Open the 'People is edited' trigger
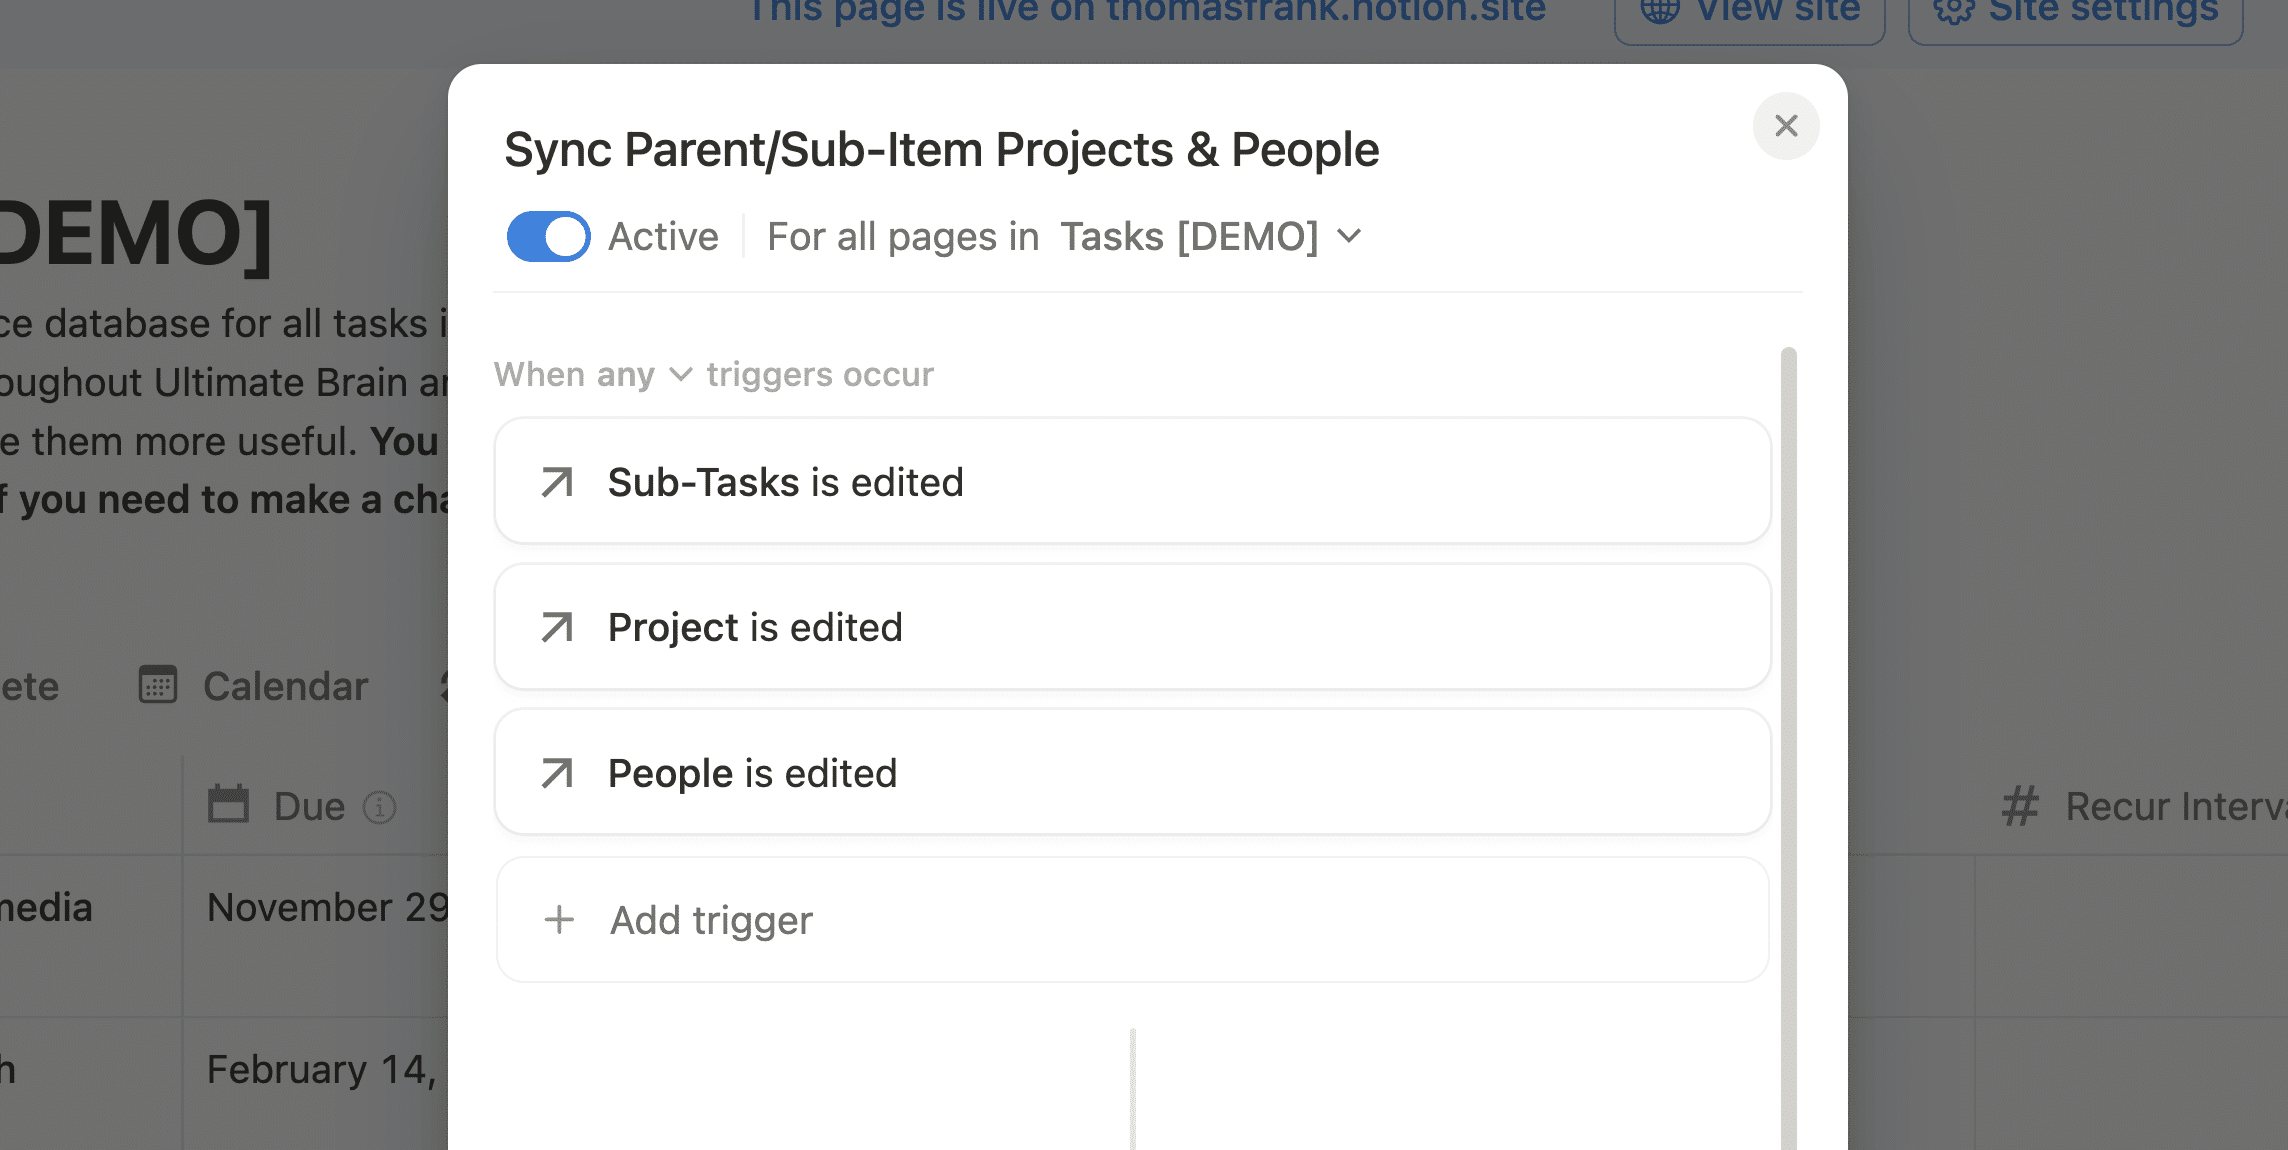The width and height of the screenshot is (2288, 1150). [x=1132, y=773]
